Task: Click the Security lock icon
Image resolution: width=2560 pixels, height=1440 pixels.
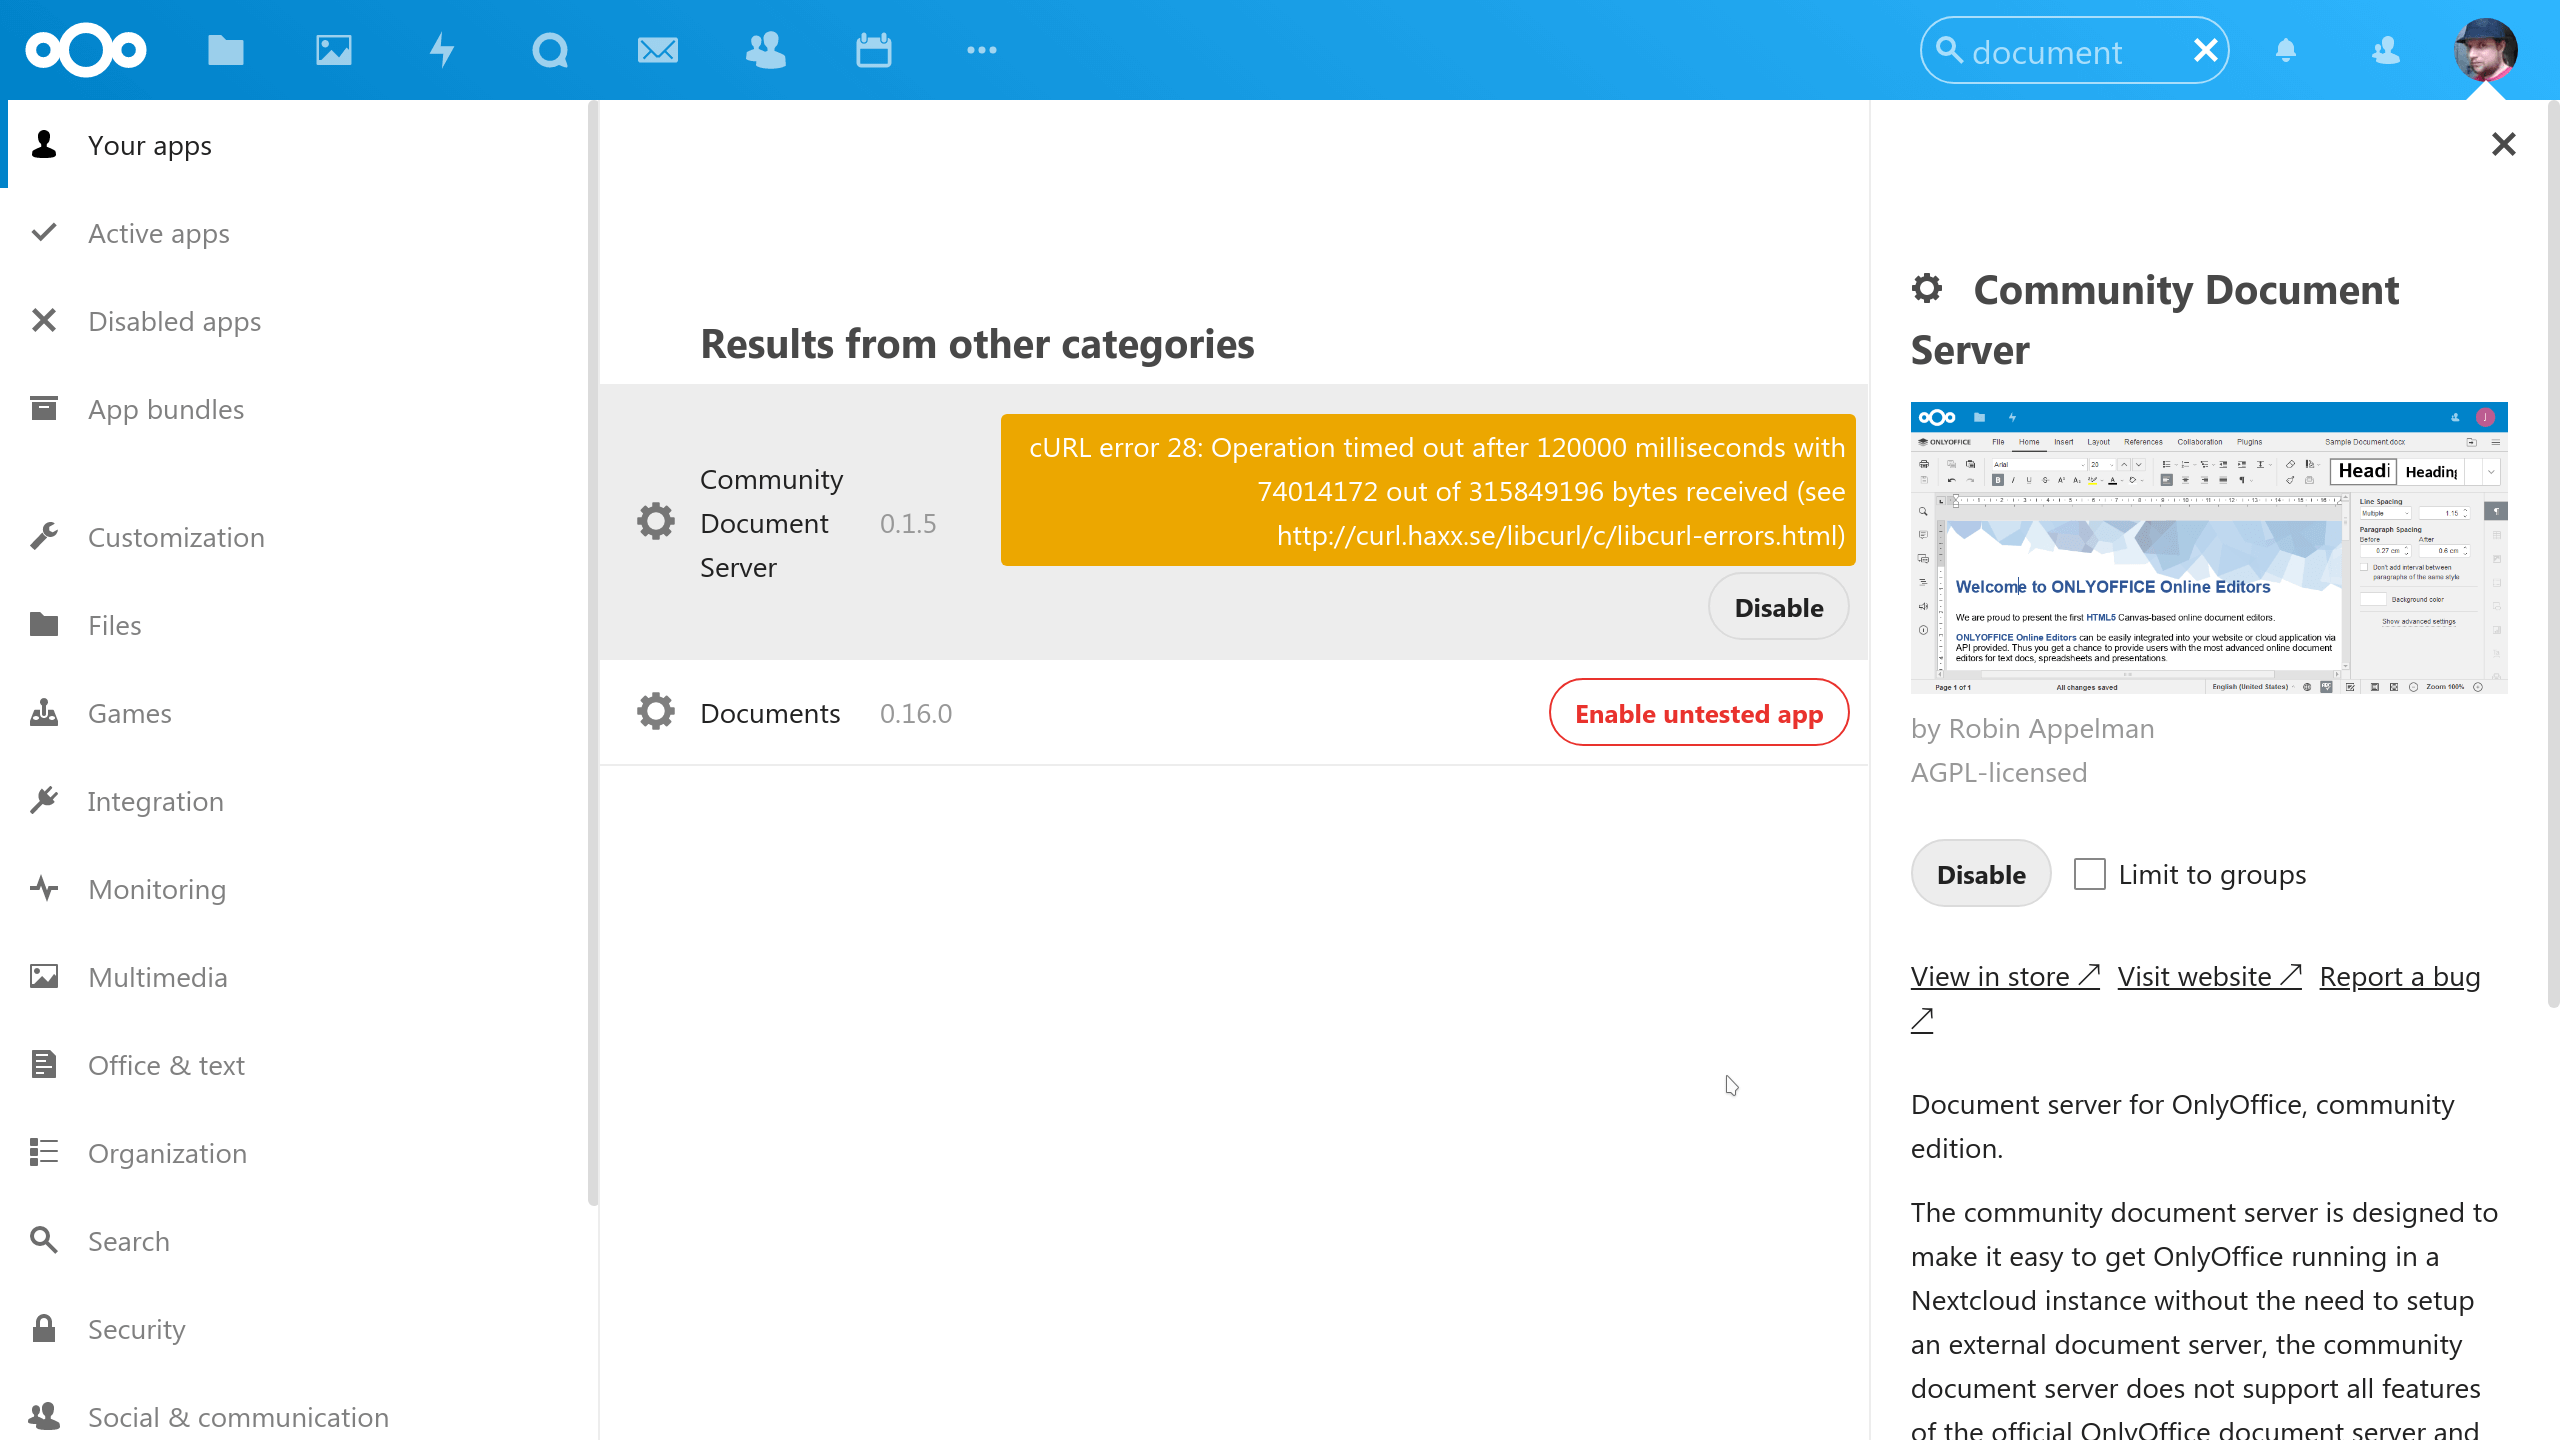Action: 44,1329
